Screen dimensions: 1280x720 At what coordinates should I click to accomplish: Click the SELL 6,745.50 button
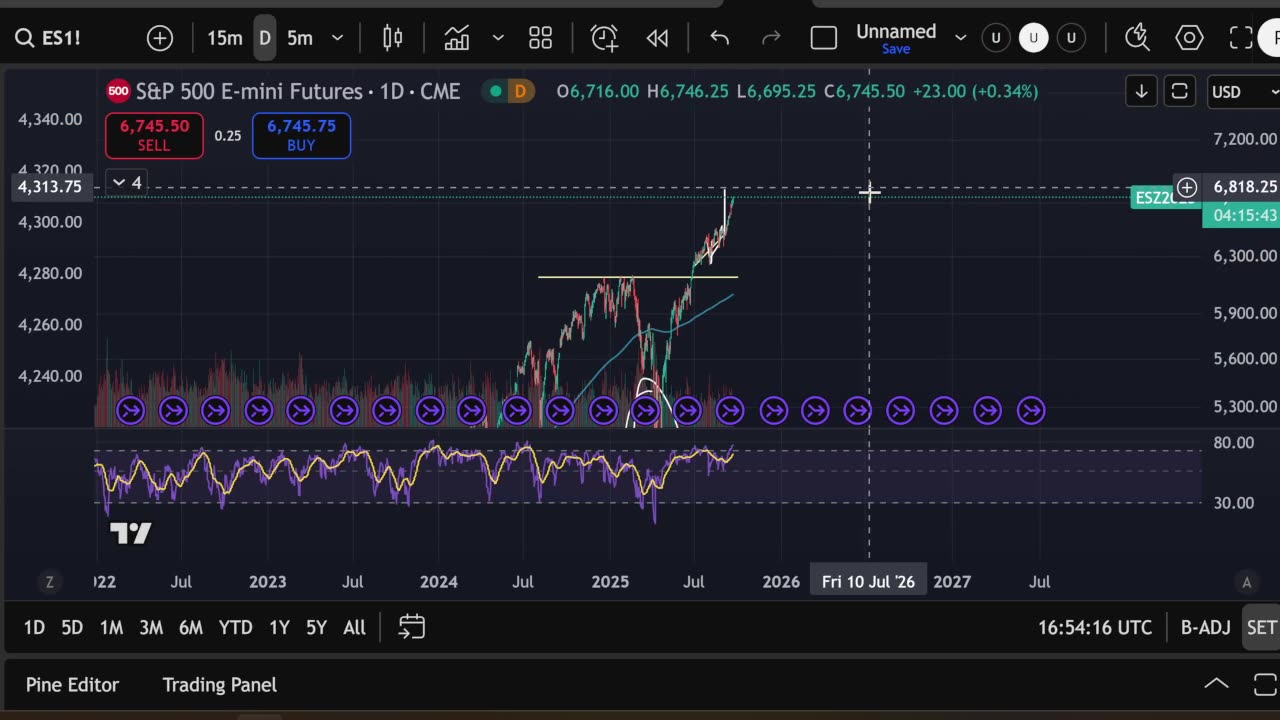[x=154, y=136]
